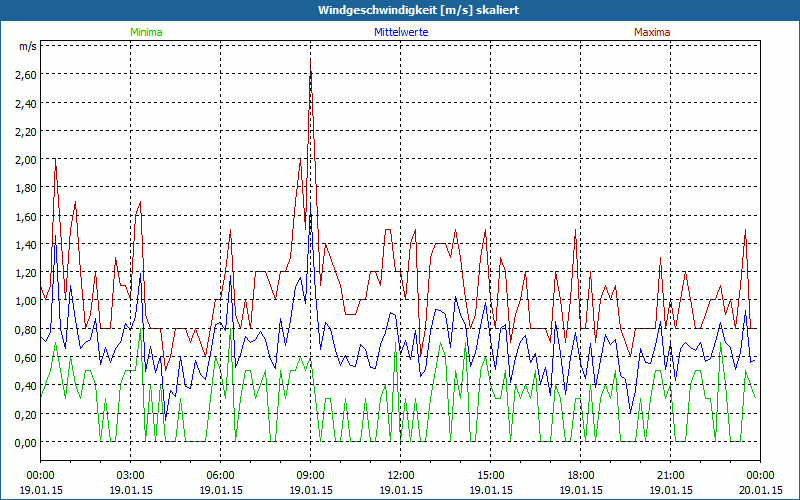Click the y-axis value '2,00'

pos(27,160)
